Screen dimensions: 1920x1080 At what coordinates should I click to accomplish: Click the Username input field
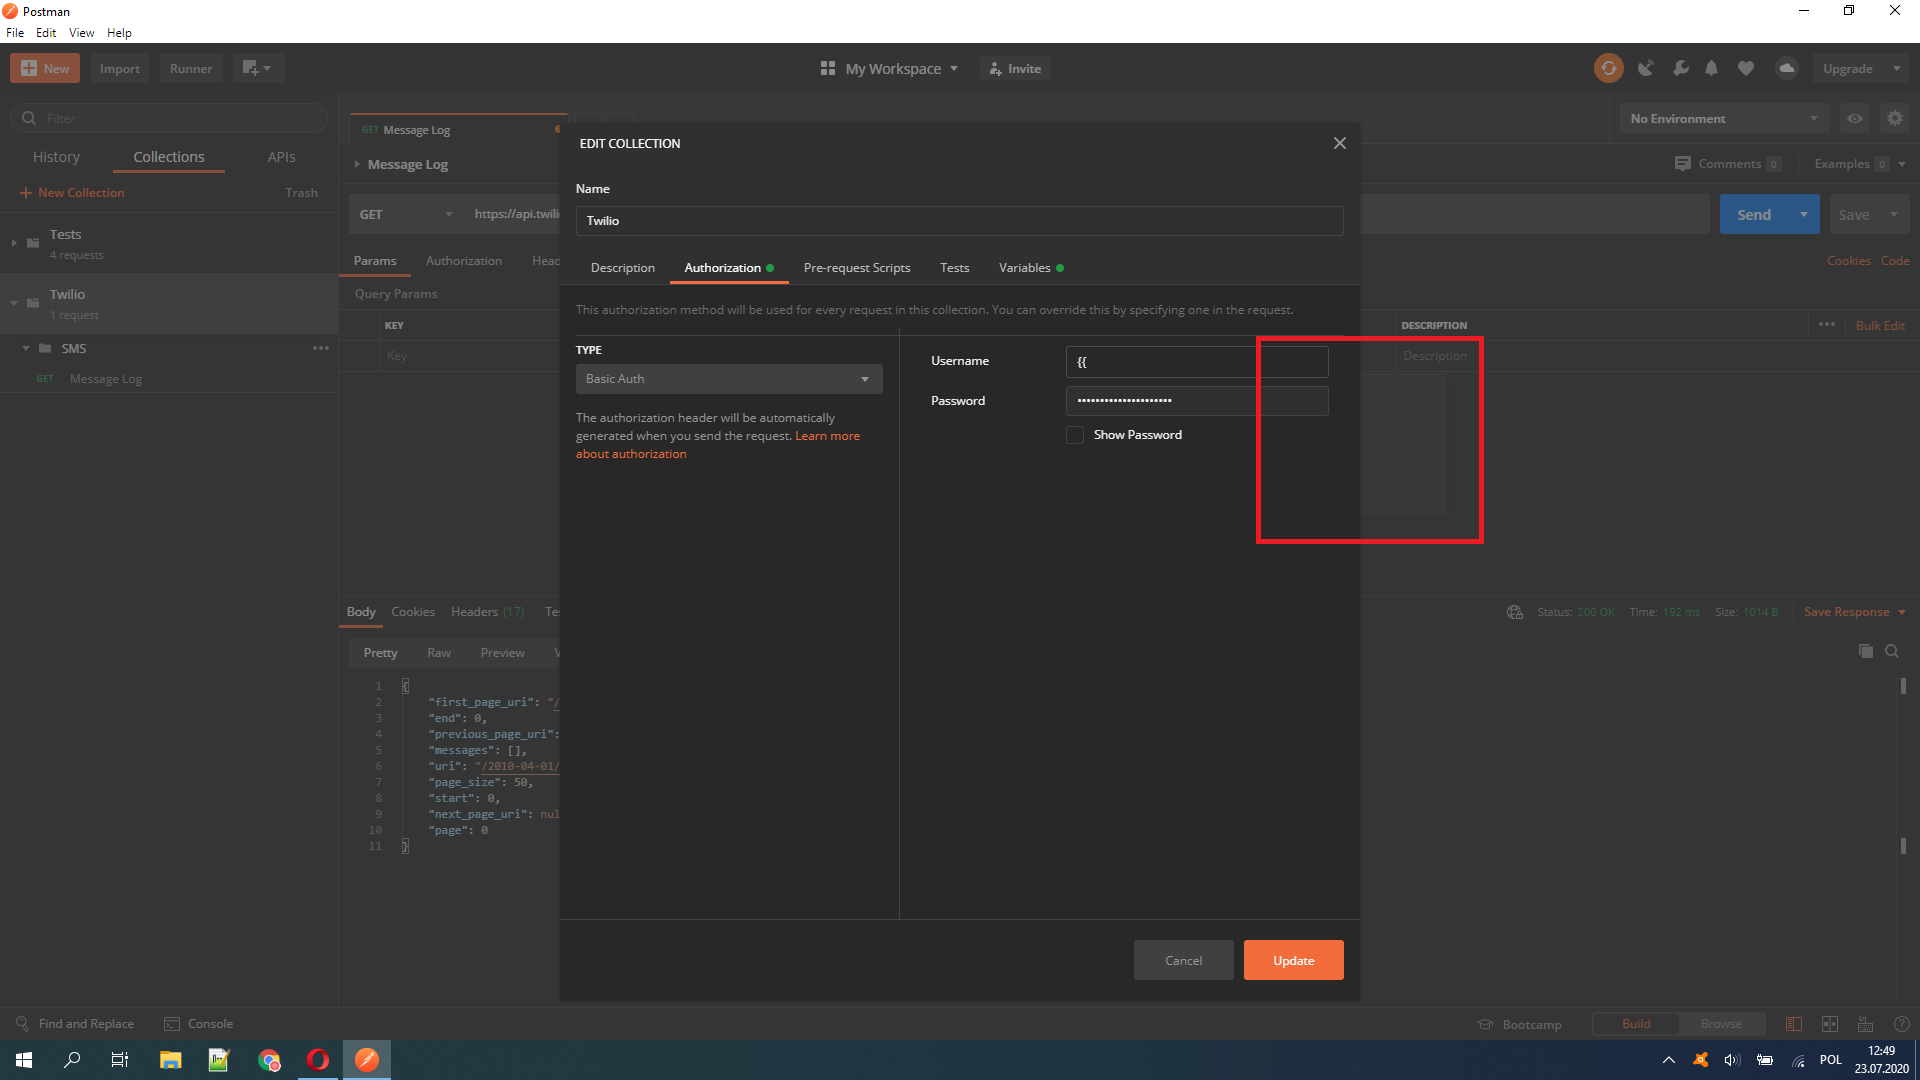[x=1196, y=362]
